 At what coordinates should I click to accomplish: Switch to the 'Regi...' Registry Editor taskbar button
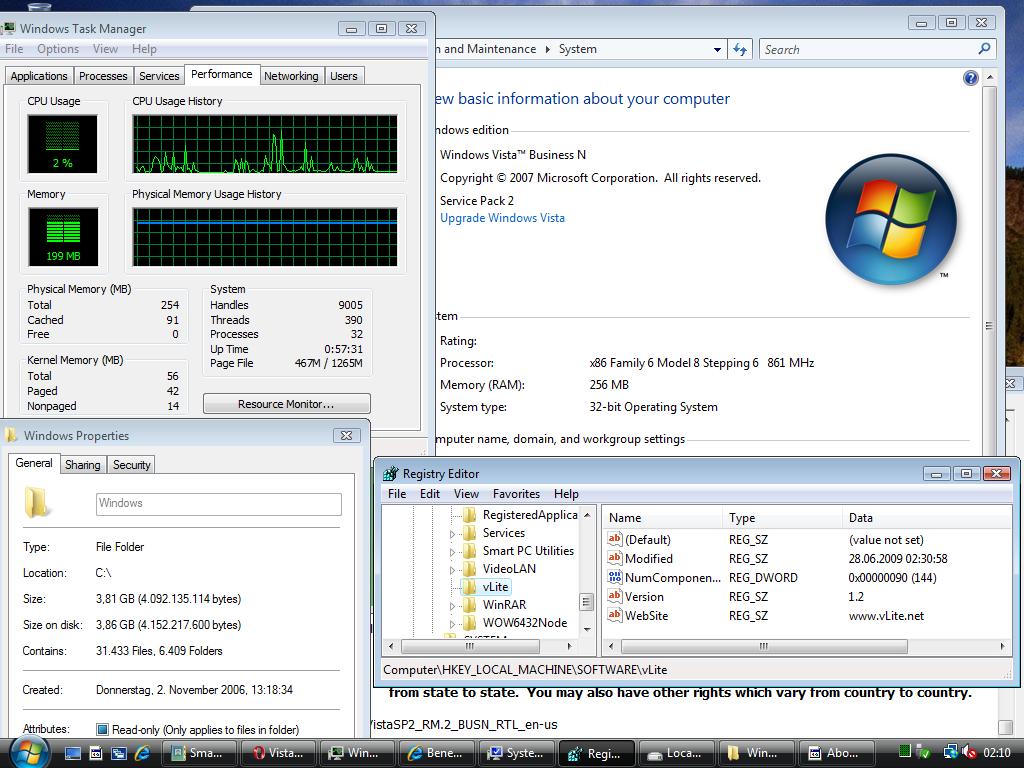click(596, 753)
